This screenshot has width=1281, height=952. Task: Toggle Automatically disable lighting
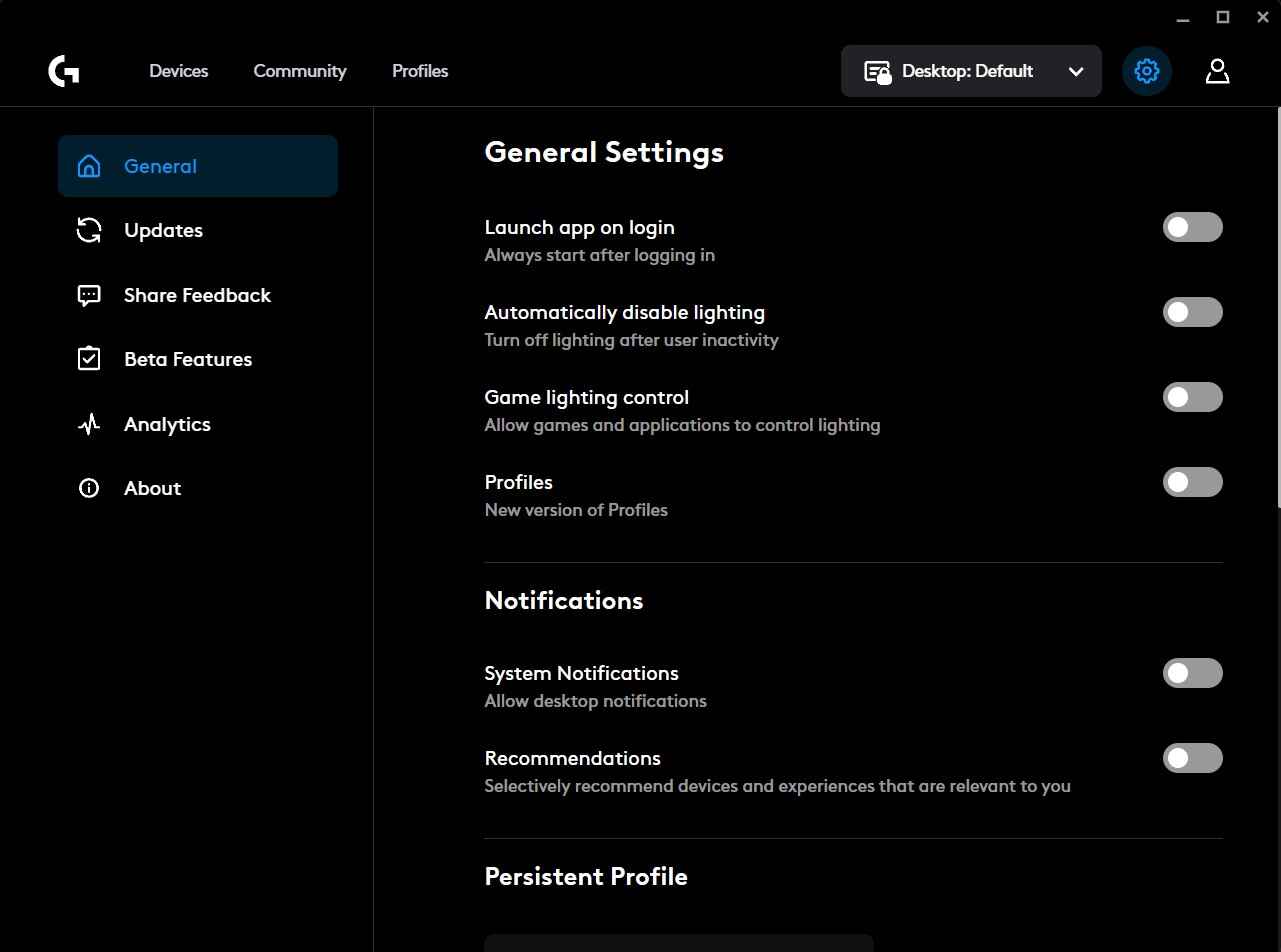[1192, 312]
